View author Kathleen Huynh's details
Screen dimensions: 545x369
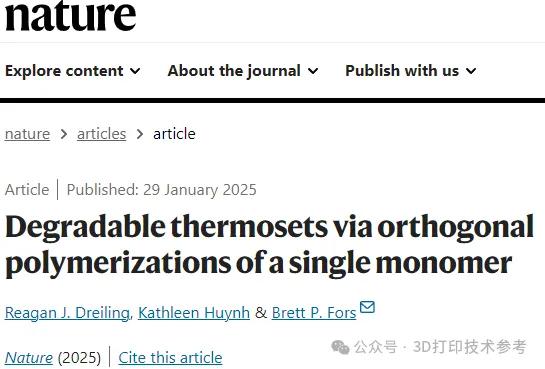pos(194,313)
